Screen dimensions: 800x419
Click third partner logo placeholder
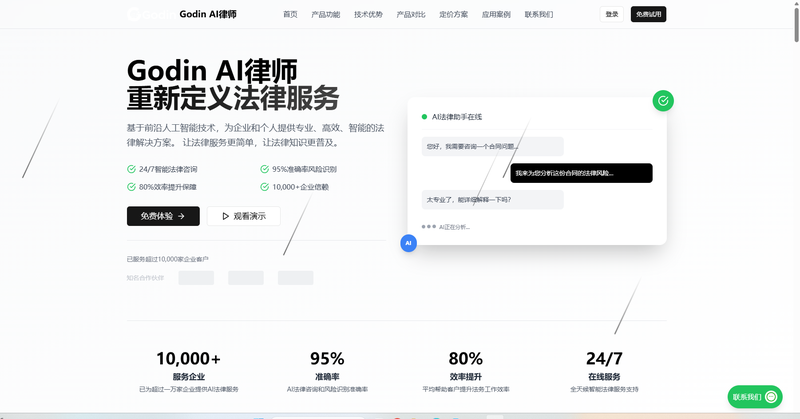[295, 278]
